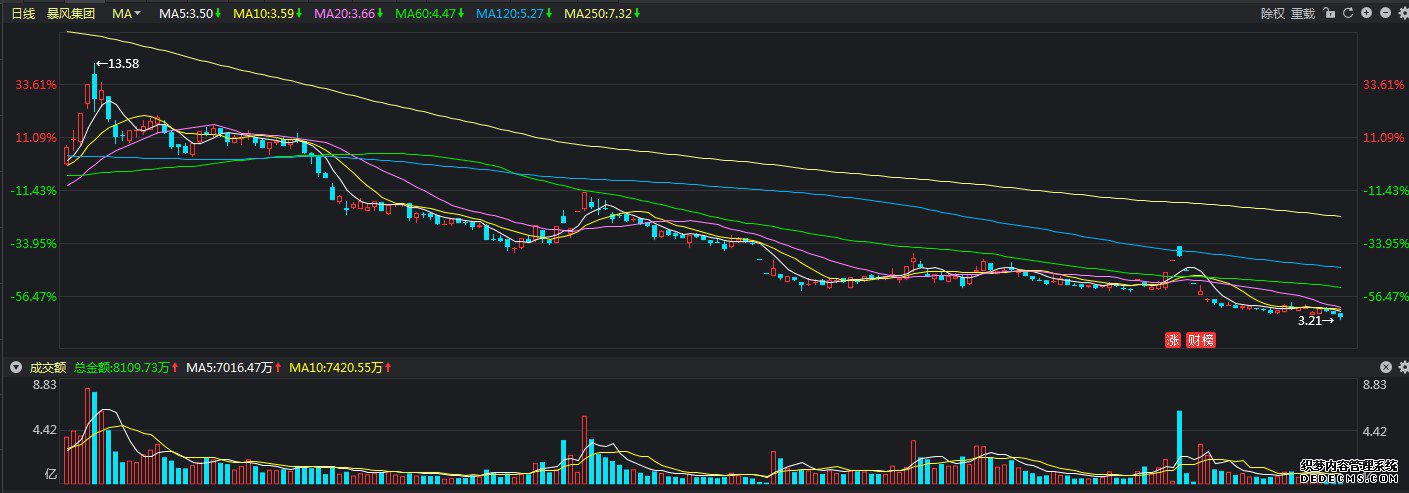Viewport: 1409px width, 493px height.
Task: Select the 日线 period tab
Action: pos(23,14)
